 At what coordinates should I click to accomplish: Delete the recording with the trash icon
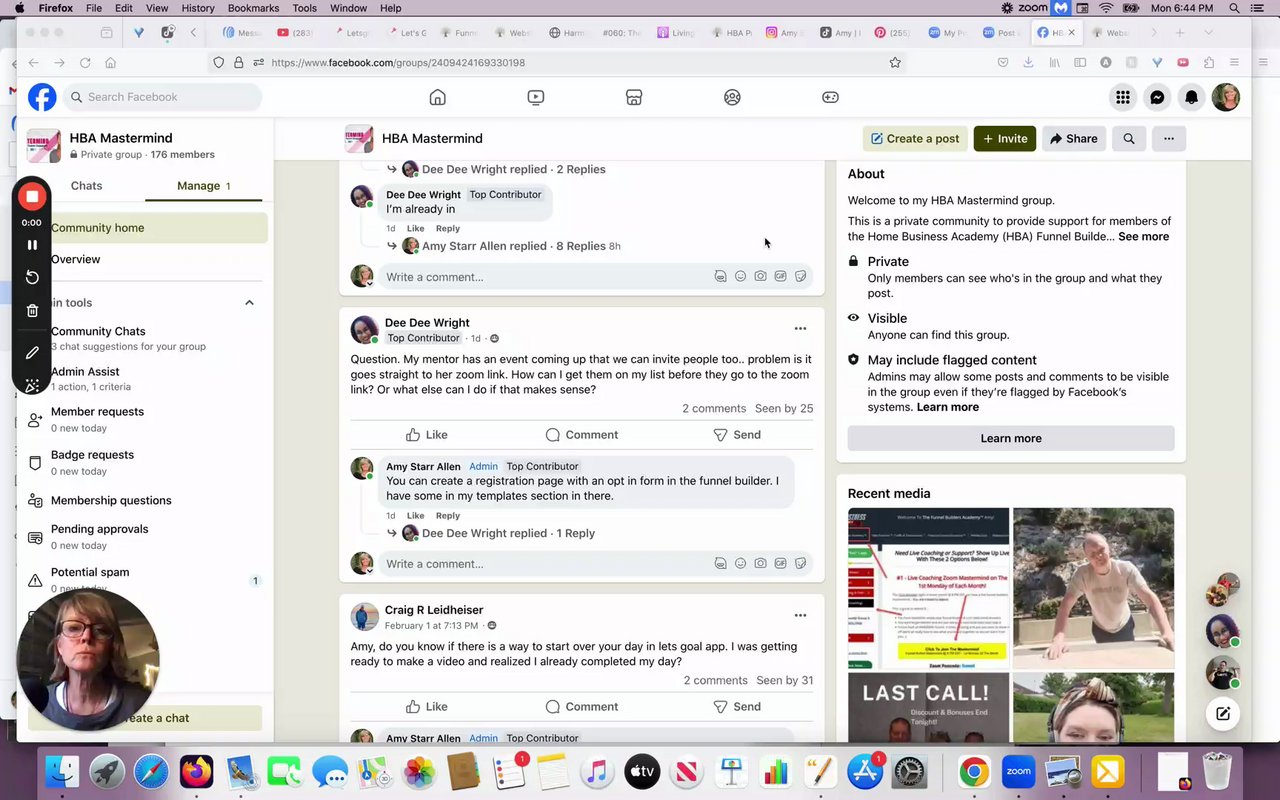pyautogui.click(x=32, y=311)
